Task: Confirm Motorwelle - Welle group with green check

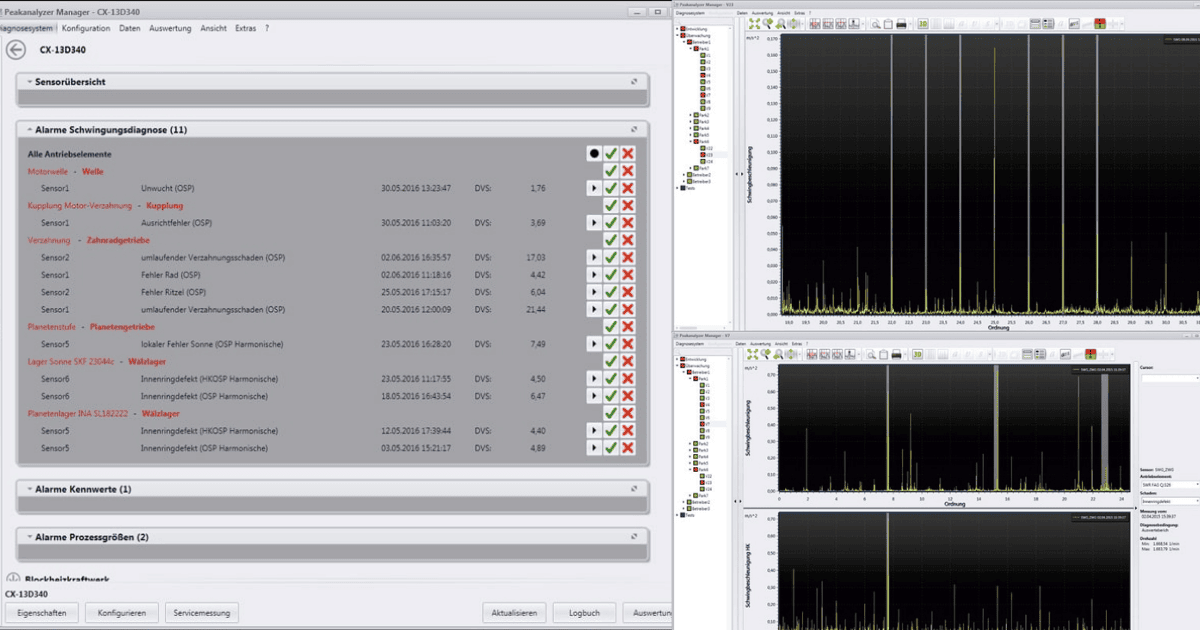Action: click(x=610, y=171)
